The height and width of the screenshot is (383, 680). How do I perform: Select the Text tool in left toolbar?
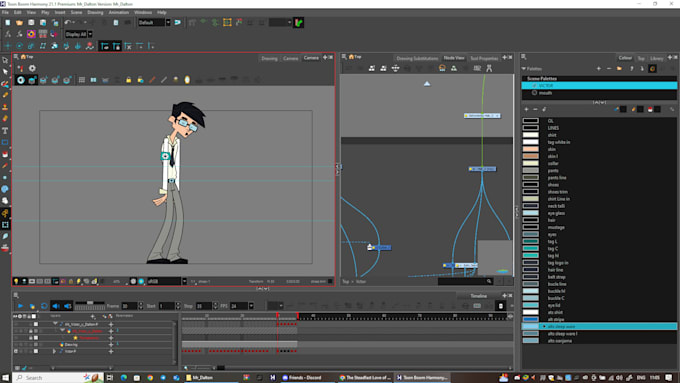5,131
